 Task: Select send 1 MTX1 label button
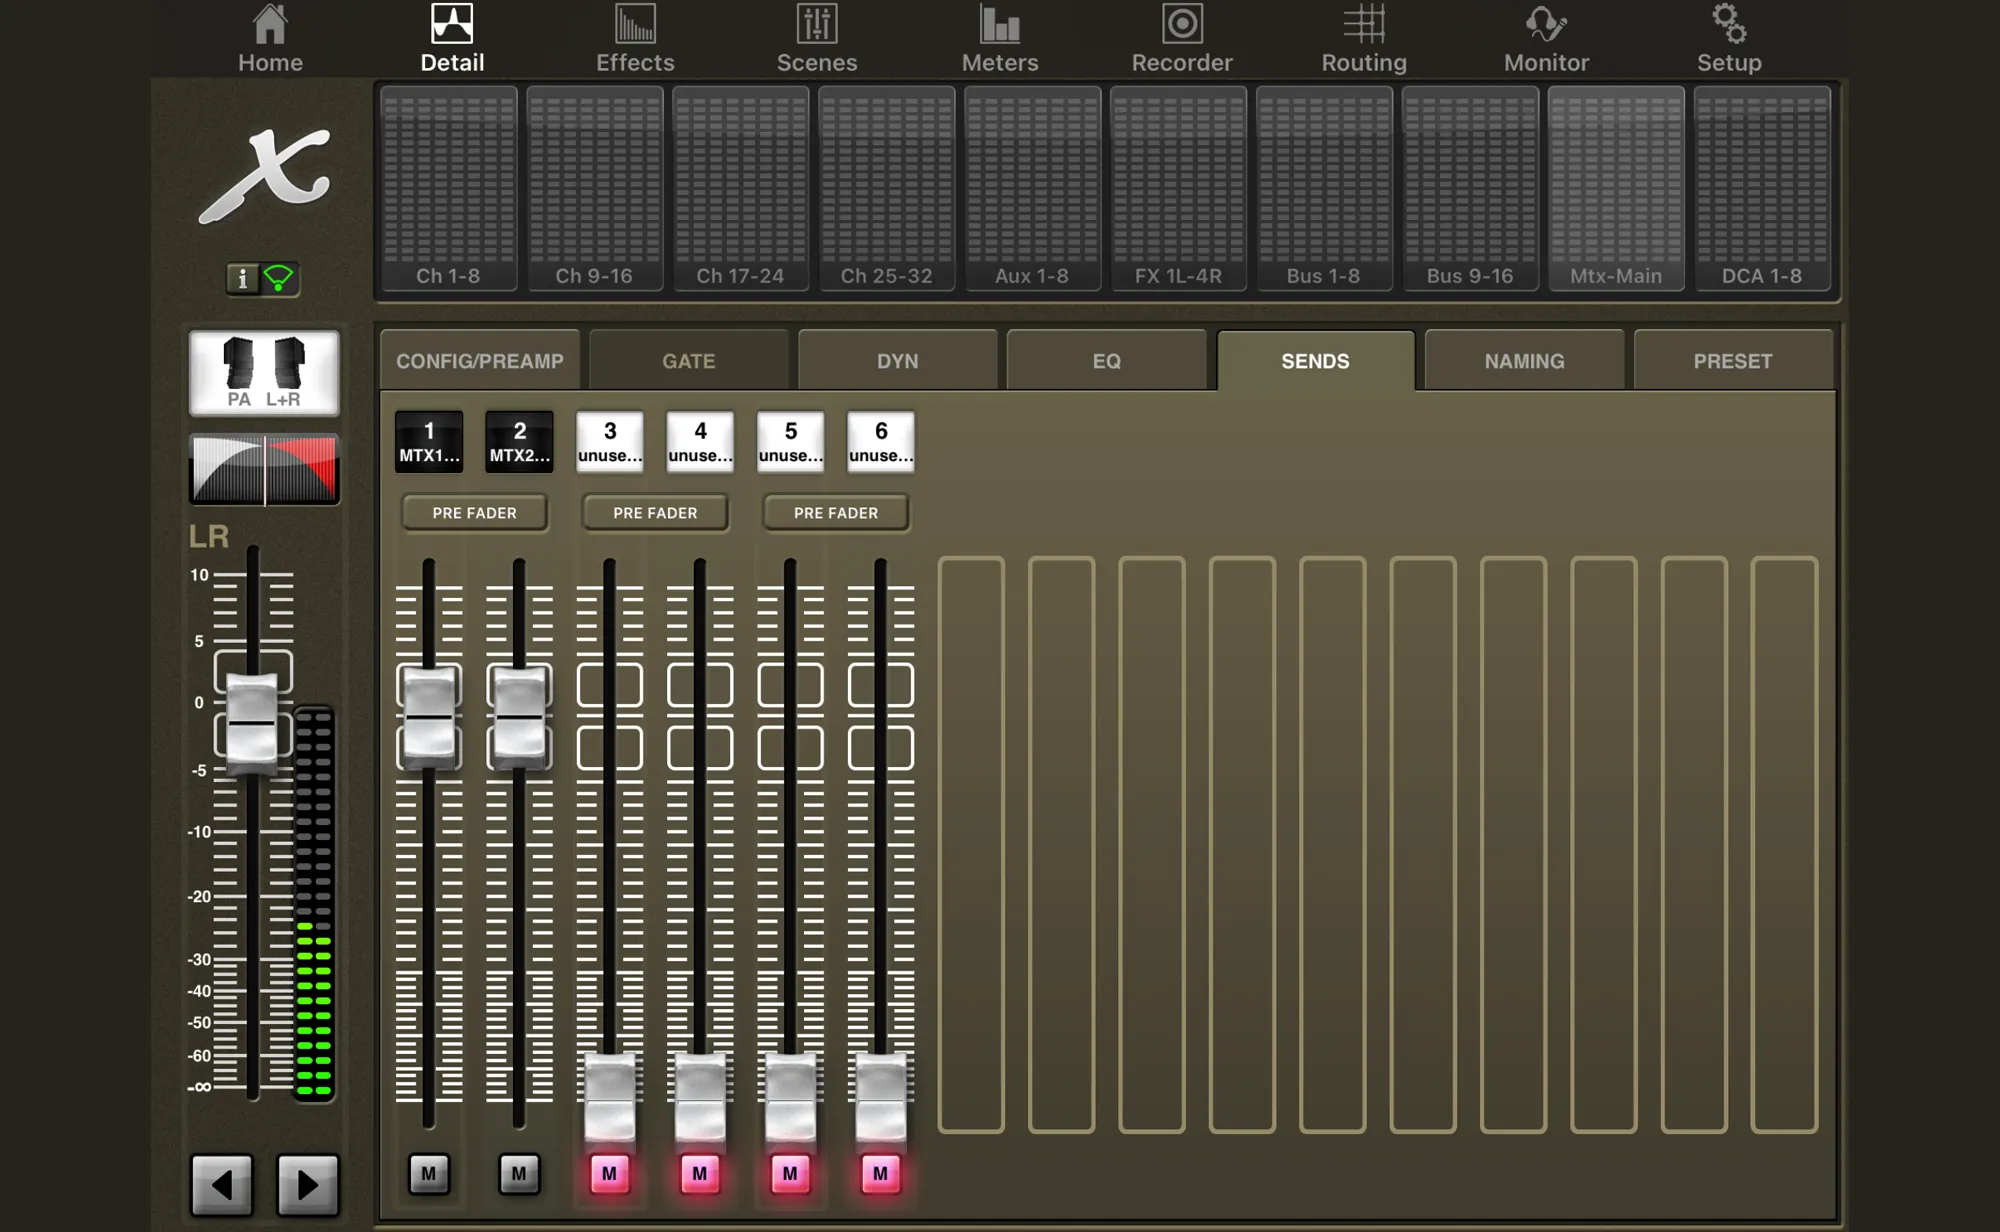(x=429, y=441)
